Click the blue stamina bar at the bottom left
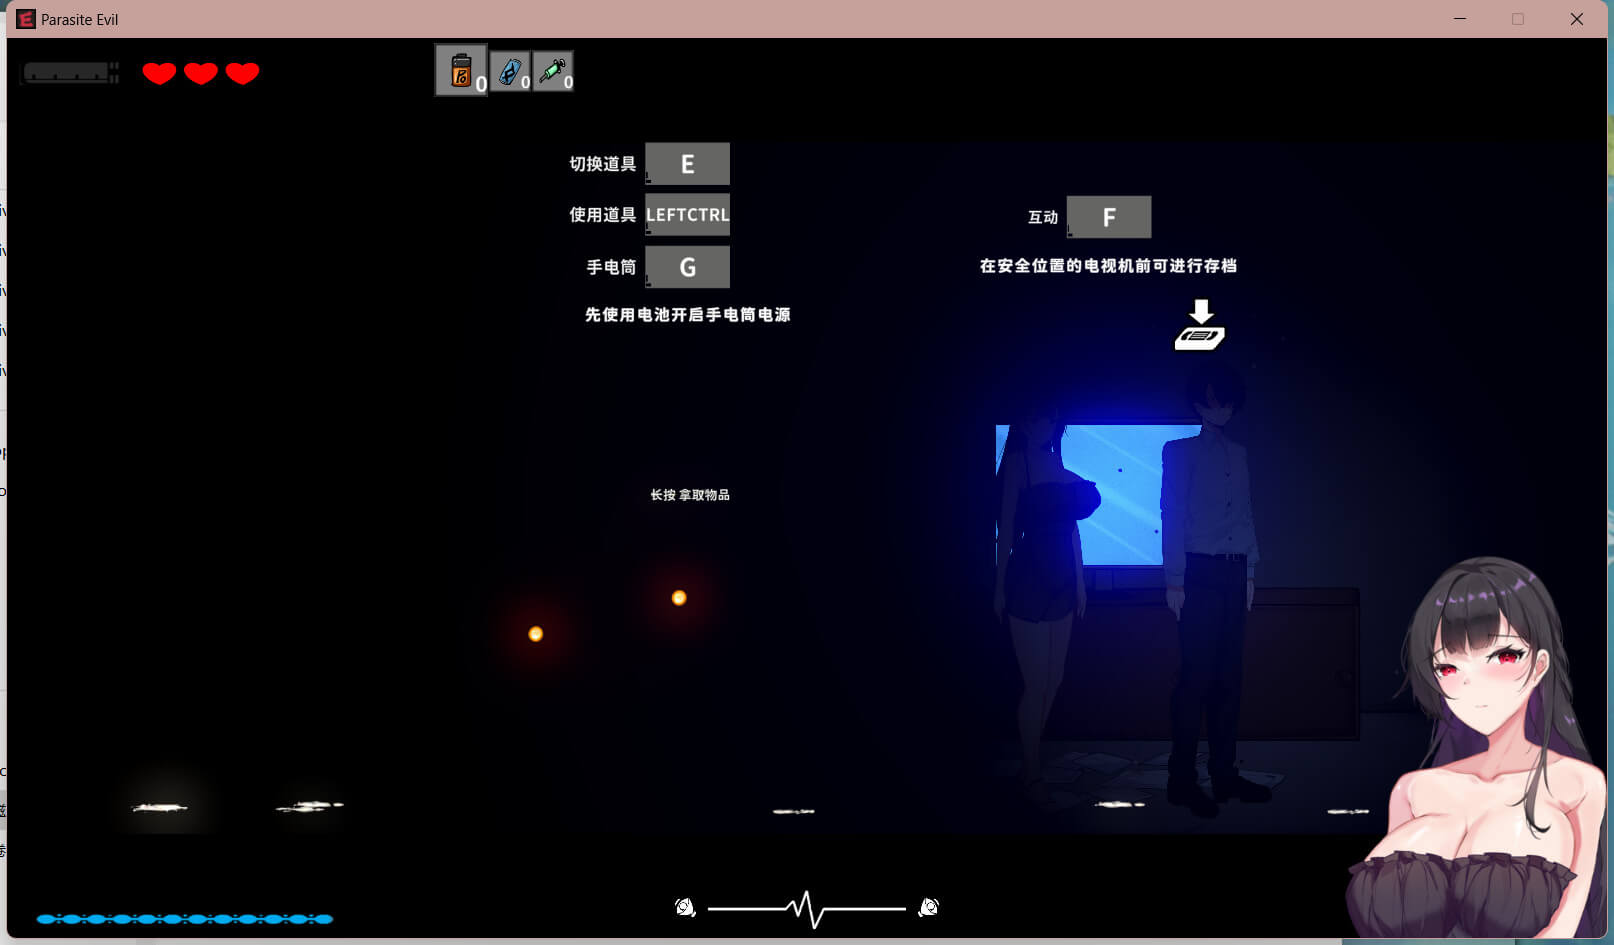Image resolution: width=1614 pixels, height=945 pixels. 185,918
